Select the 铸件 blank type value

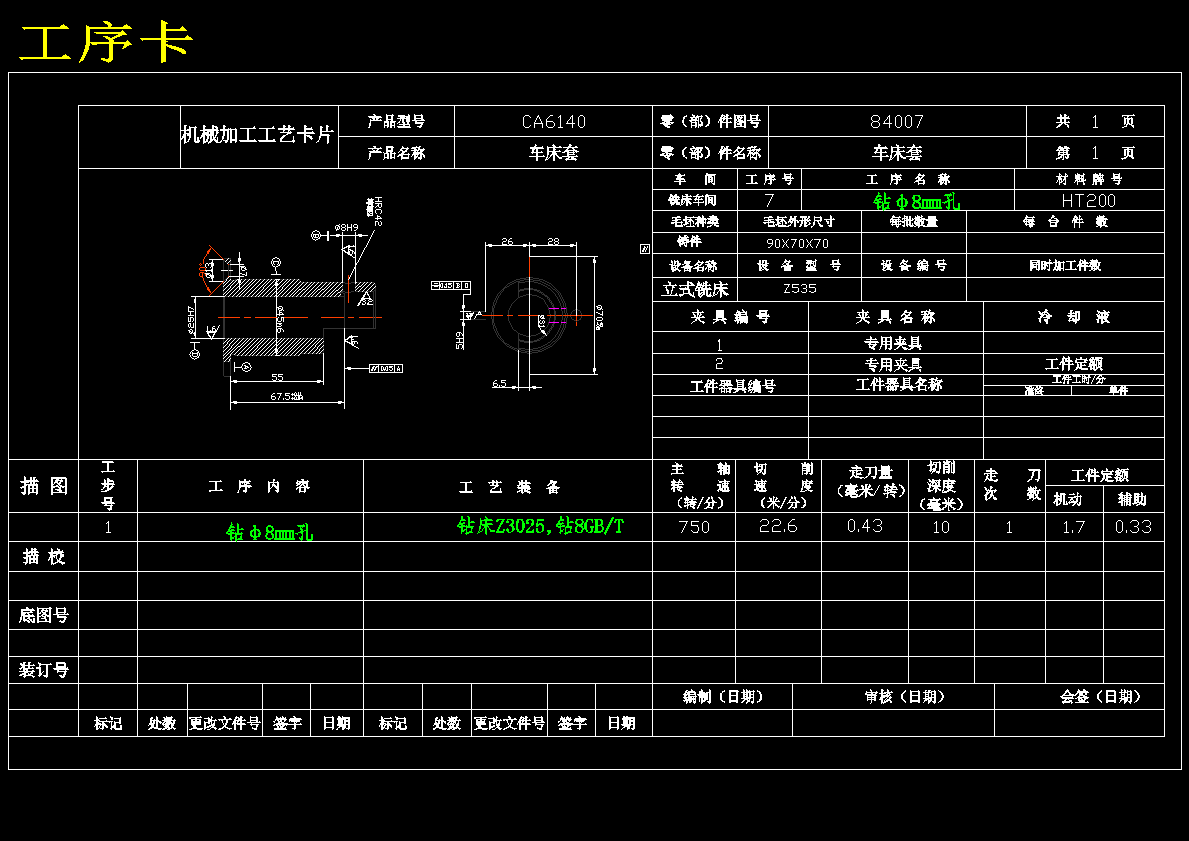tap(689, 241)
